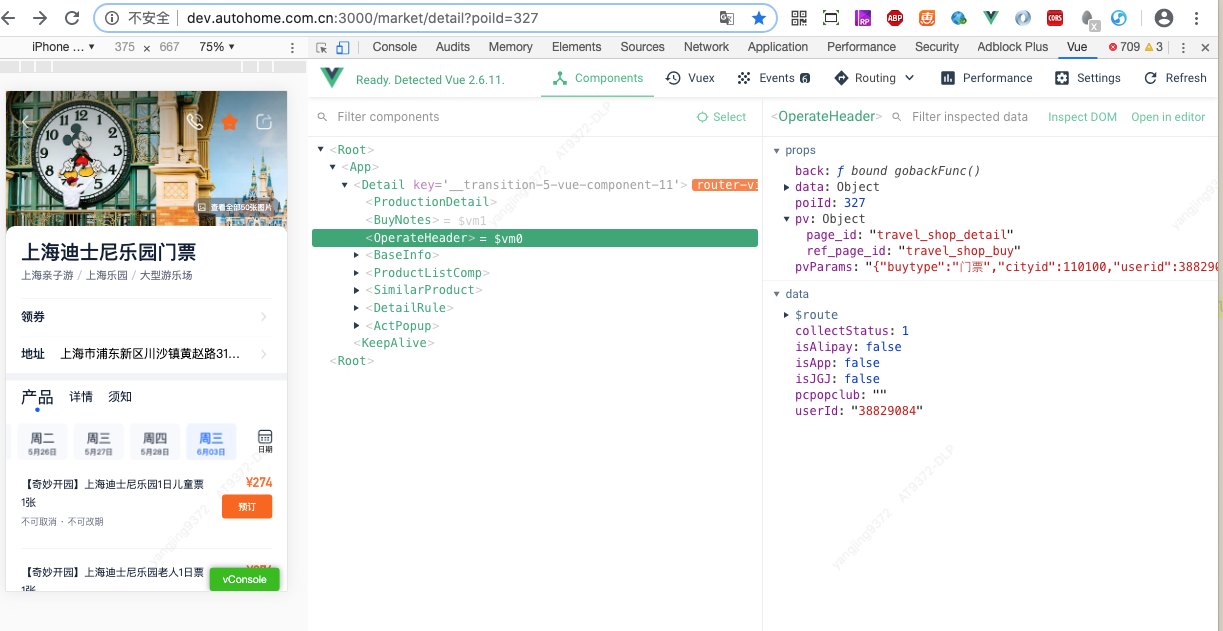
Task: Select the 周三 6月03日 date tab
Action: (211, 442)
